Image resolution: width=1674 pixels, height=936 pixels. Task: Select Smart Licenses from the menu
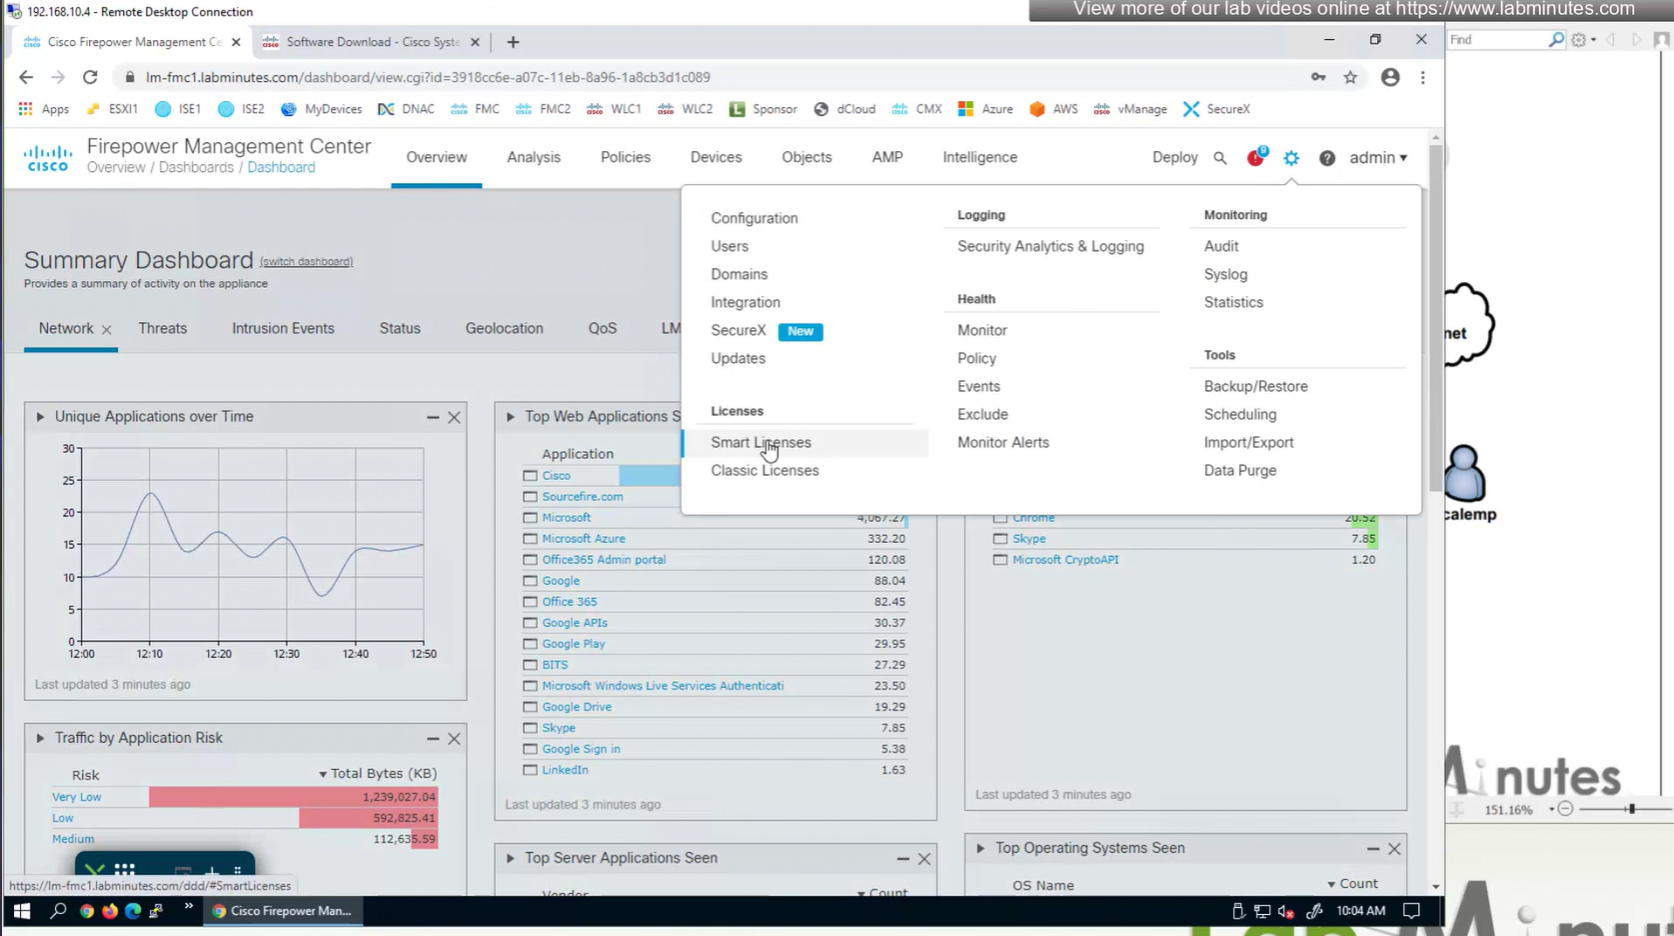click(x=761, y=442)
